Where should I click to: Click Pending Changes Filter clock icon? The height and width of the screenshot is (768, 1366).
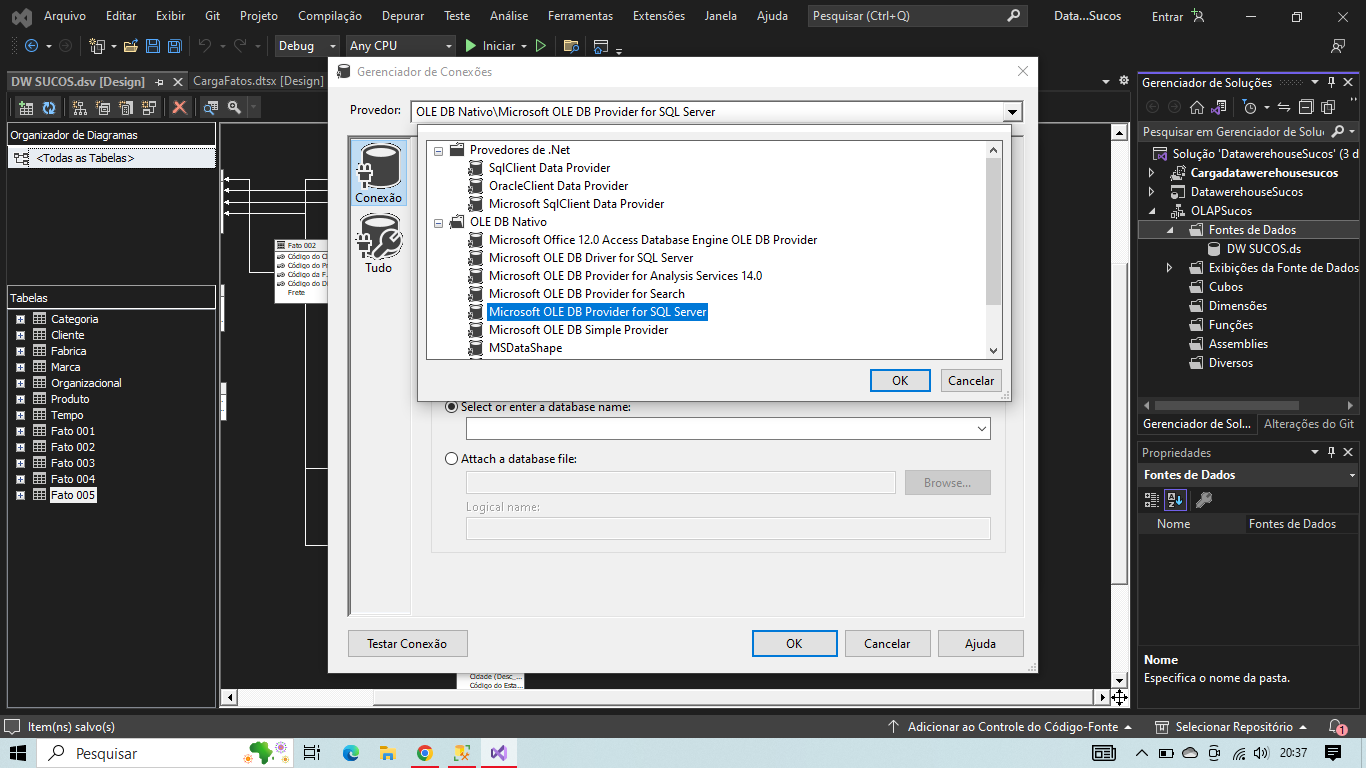click(x=1249, y=107)
